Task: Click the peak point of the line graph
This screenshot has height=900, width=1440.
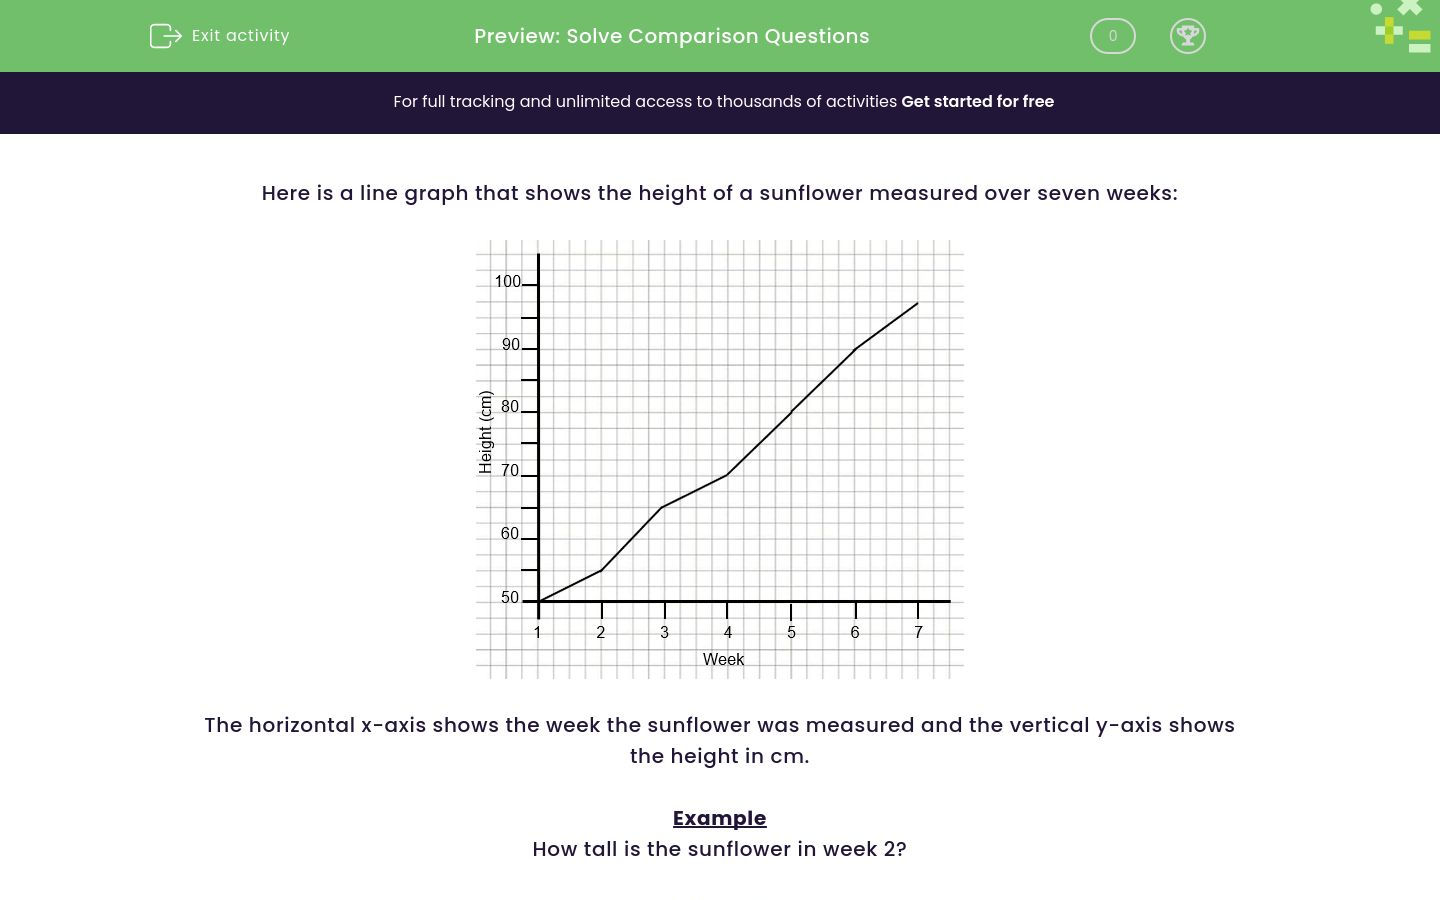Action: [915, 304]
